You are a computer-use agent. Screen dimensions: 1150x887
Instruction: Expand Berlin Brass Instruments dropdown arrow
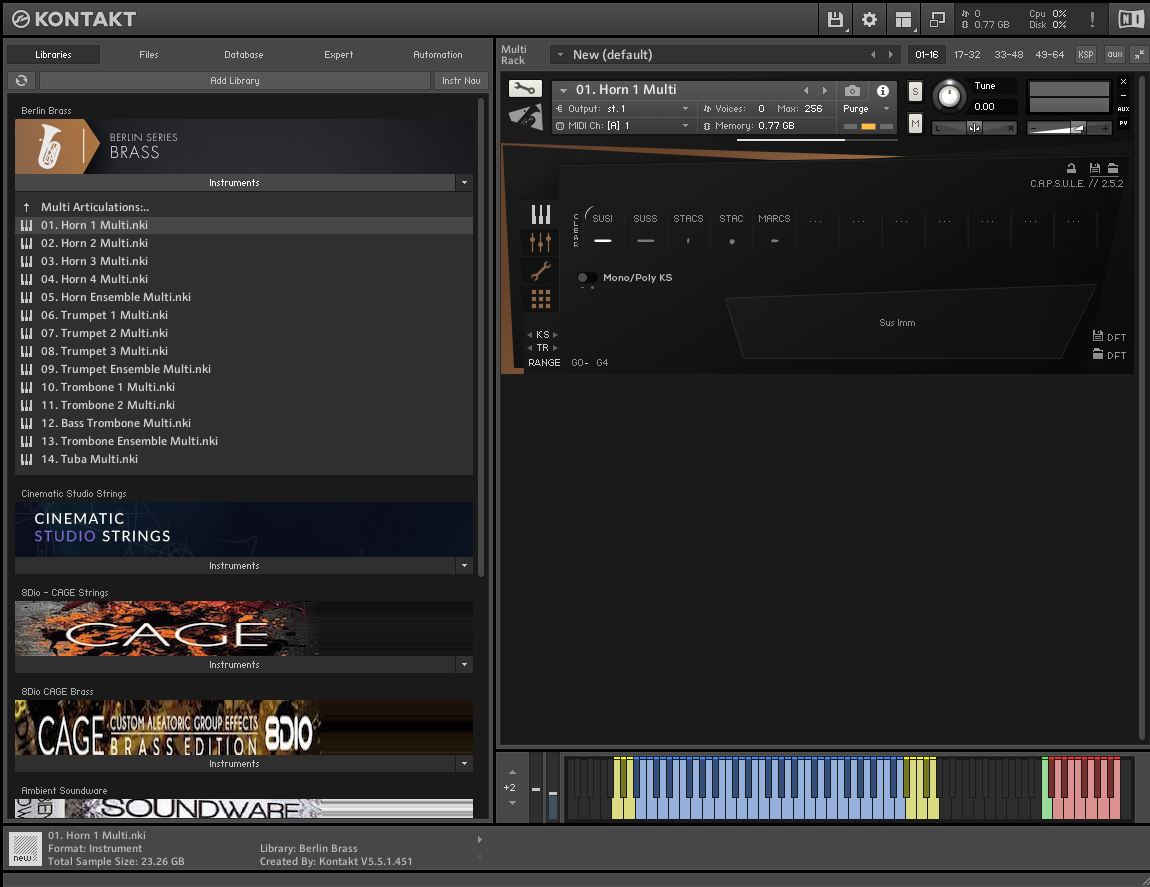tap(464, 183)
